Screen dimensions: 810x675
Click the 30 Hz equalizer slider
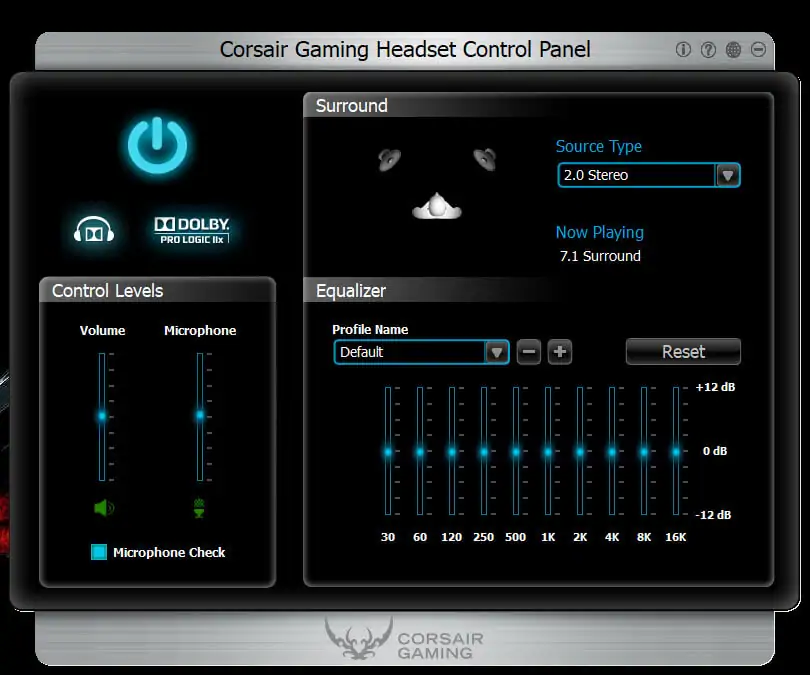tap(388, 452)
